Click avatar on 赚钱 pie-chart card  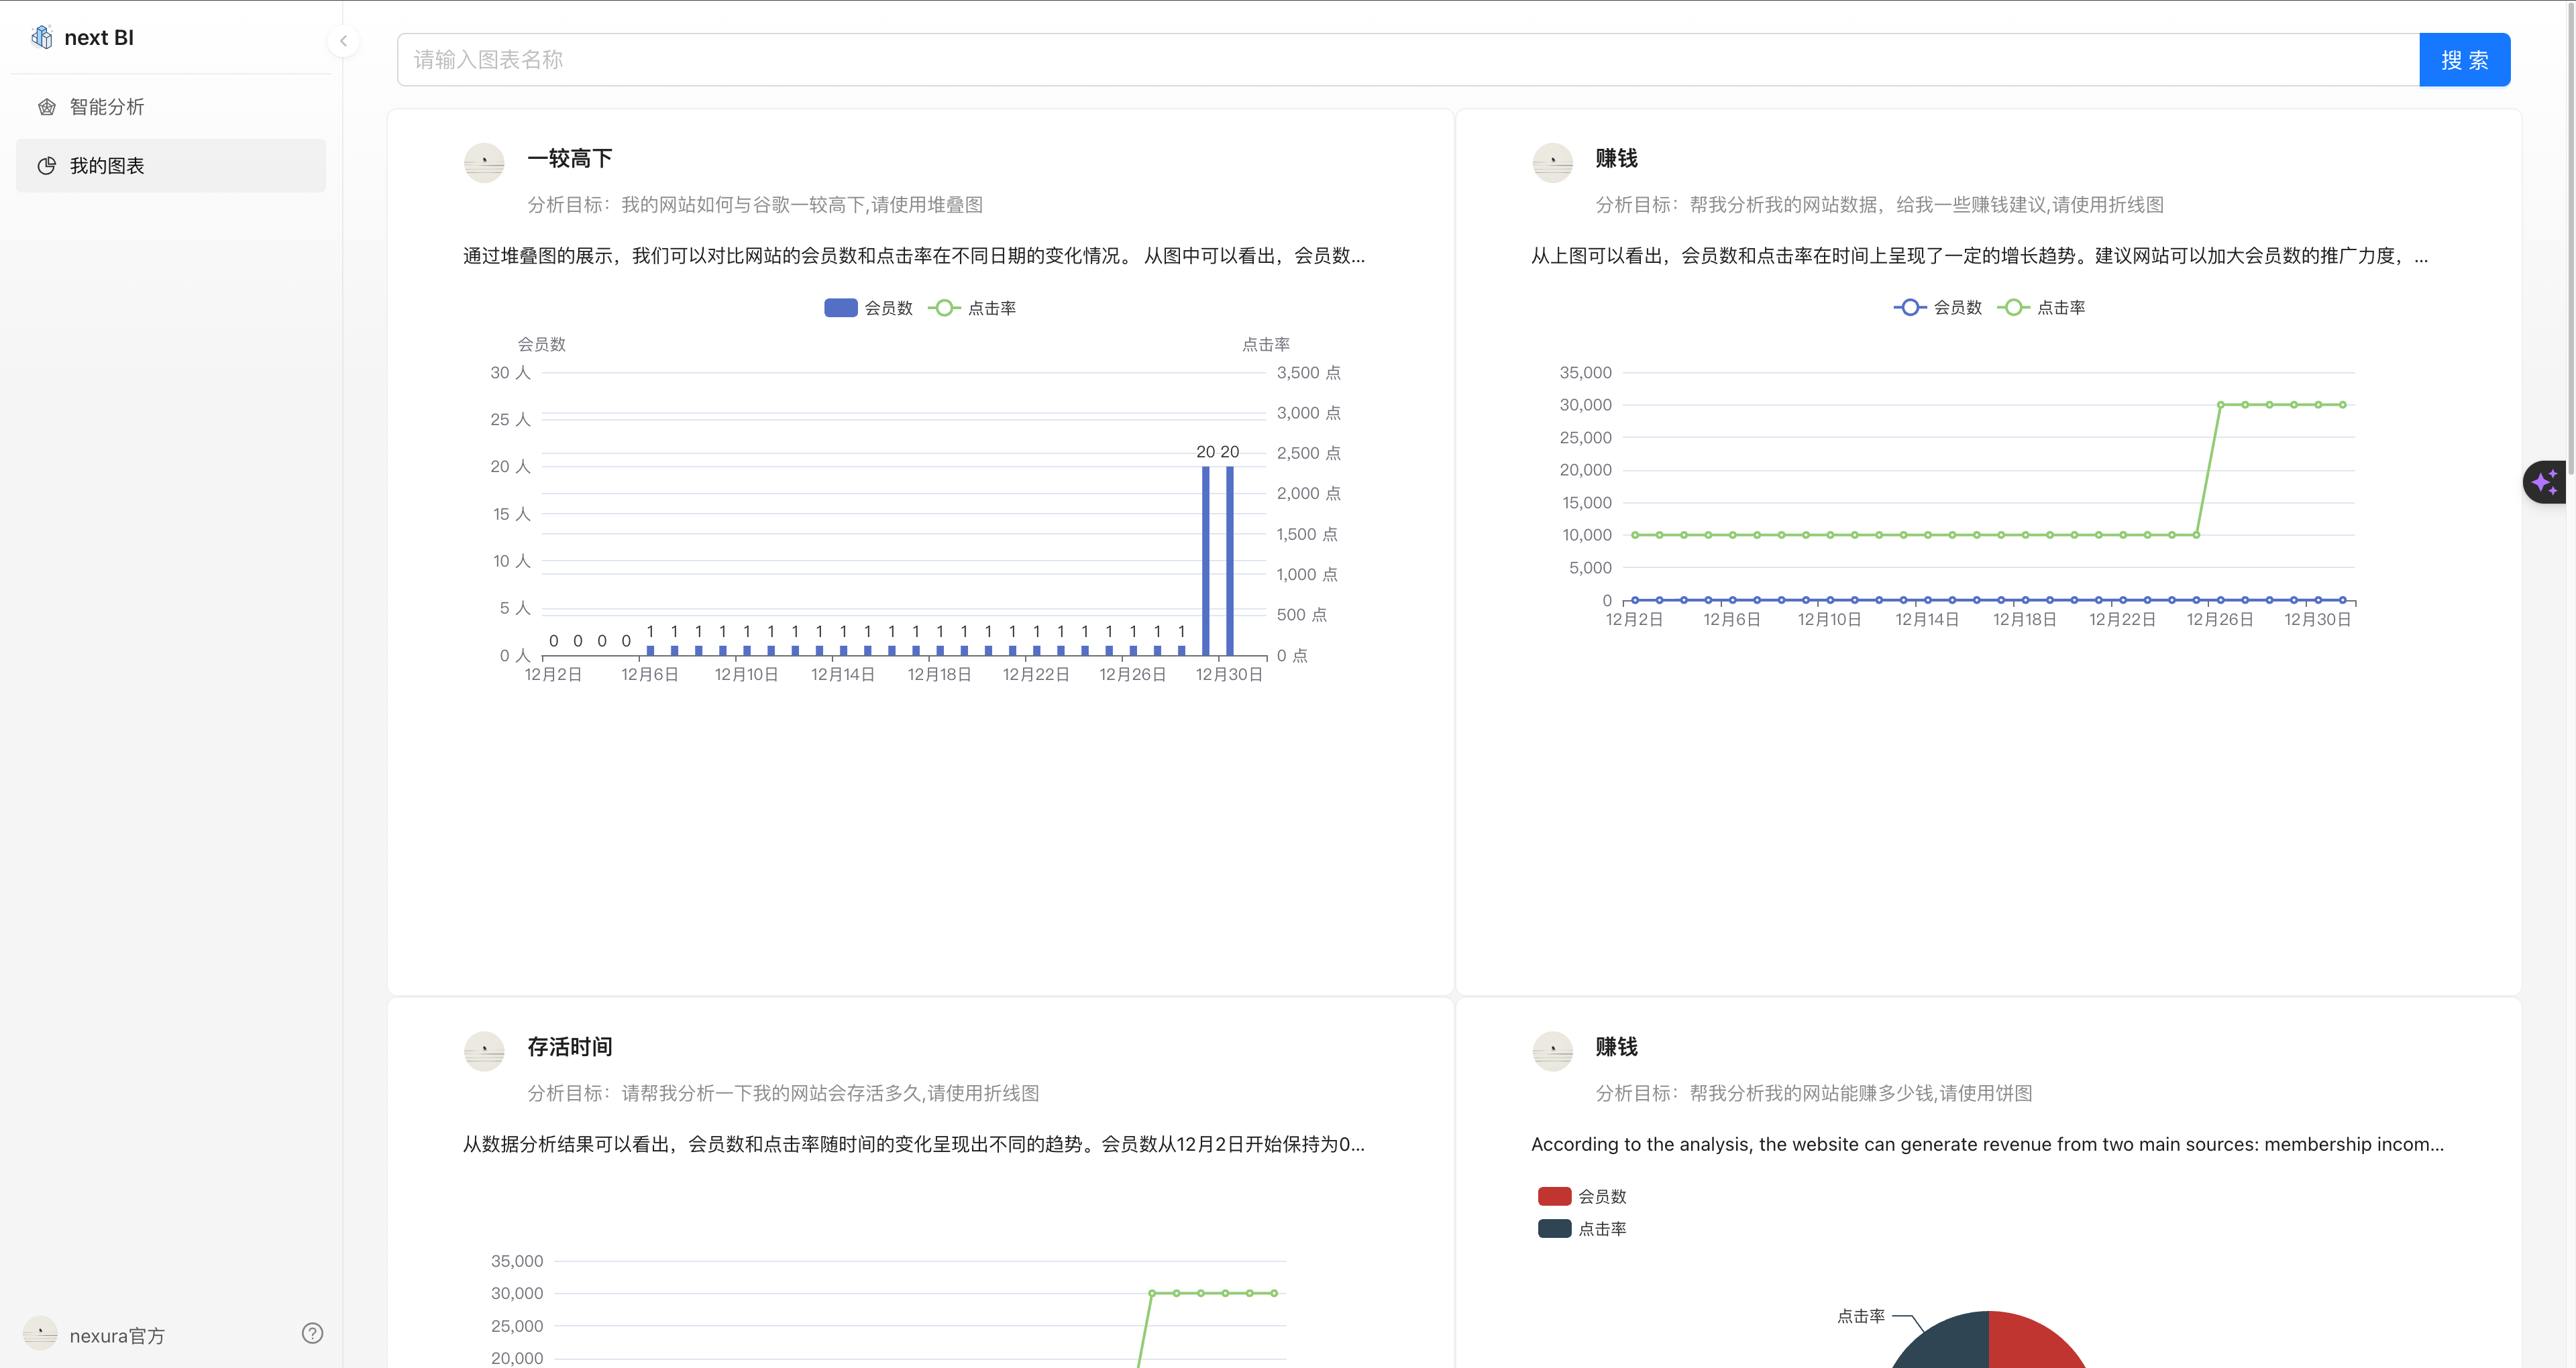coord(1552,1050)
